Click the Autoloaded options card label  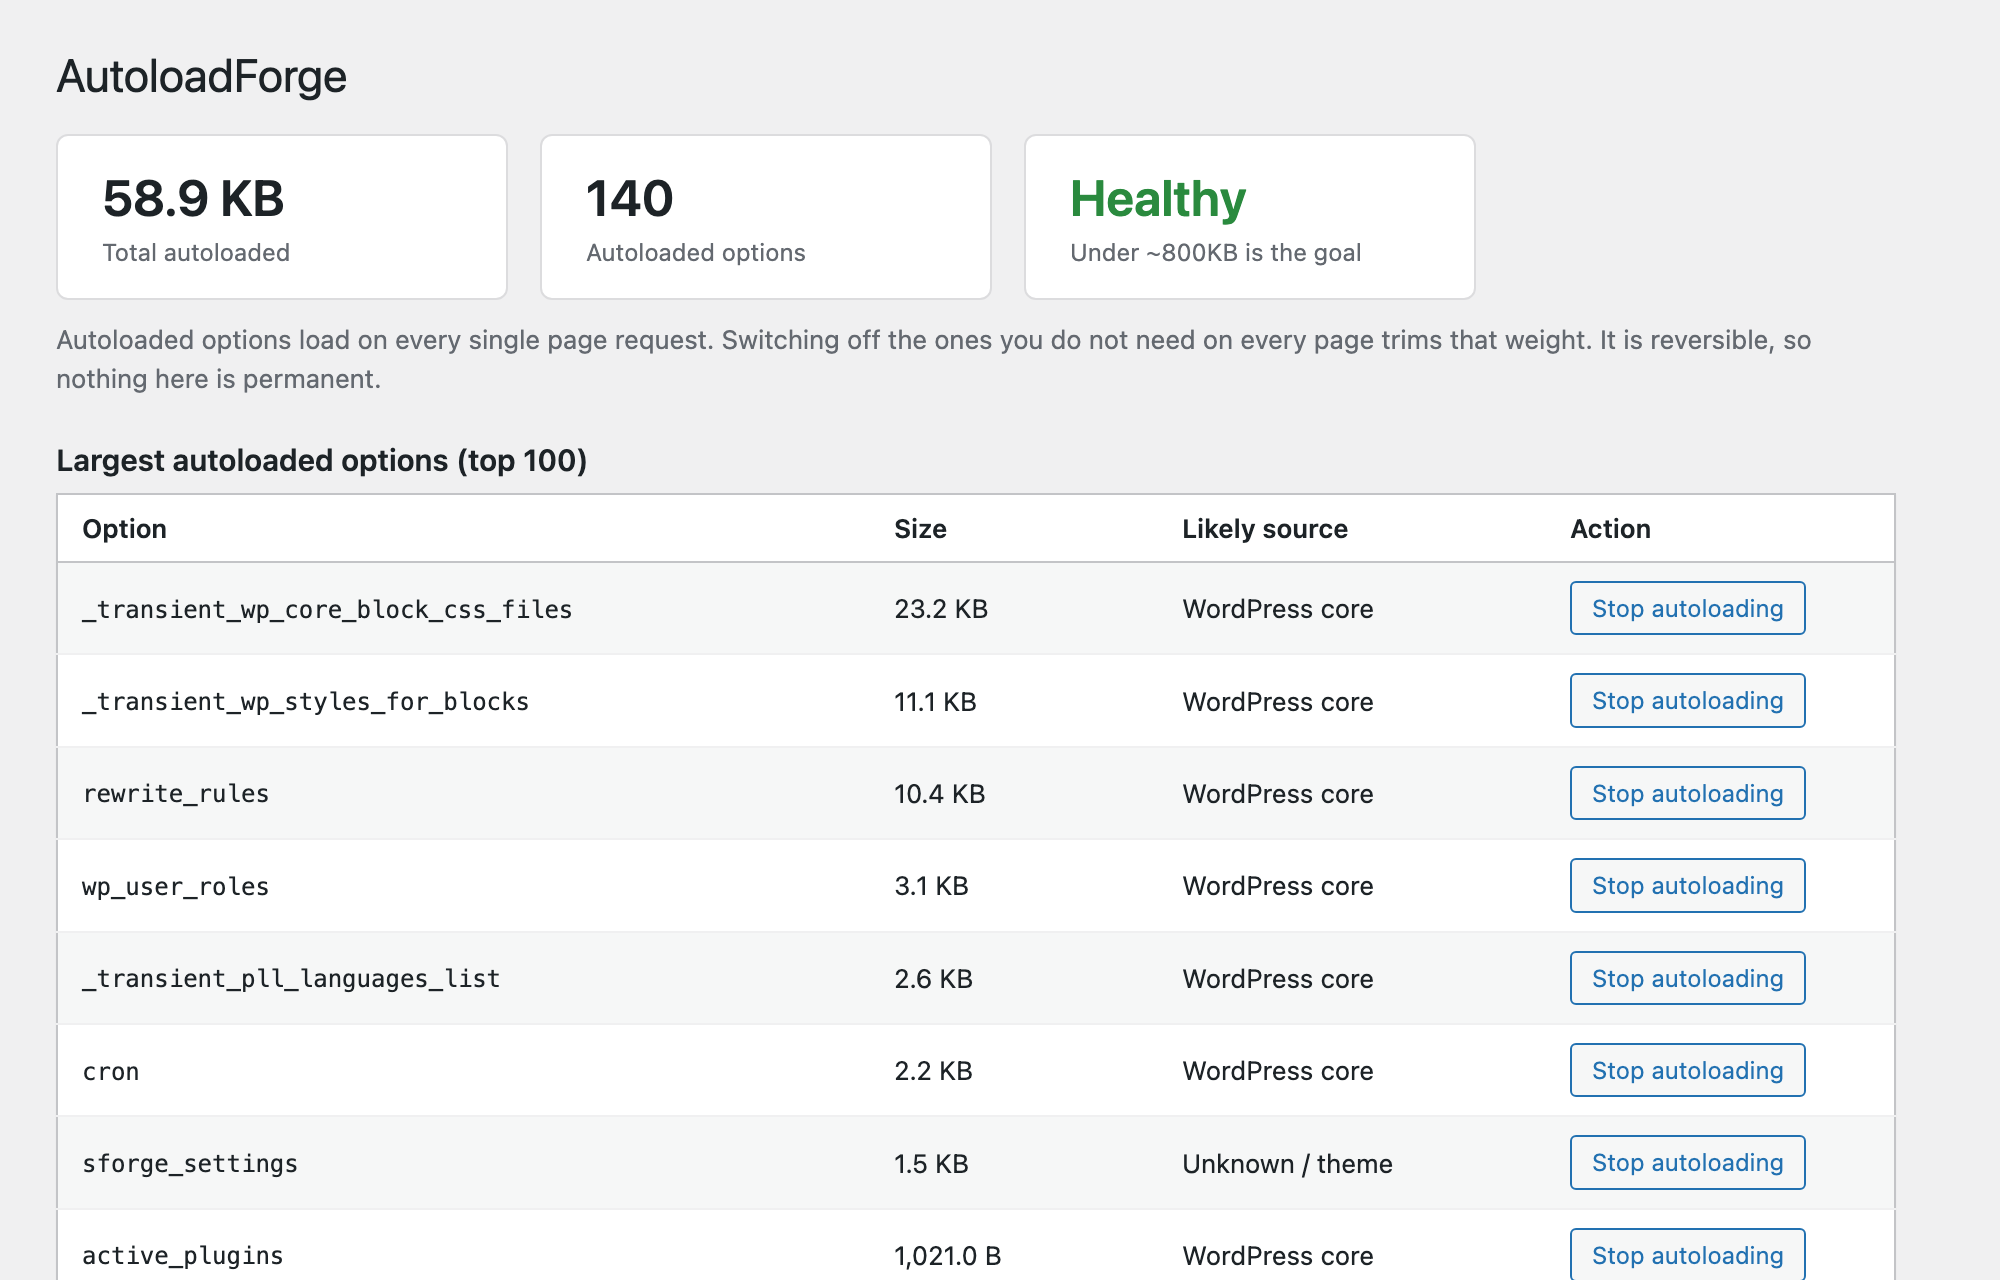(696, 253)
